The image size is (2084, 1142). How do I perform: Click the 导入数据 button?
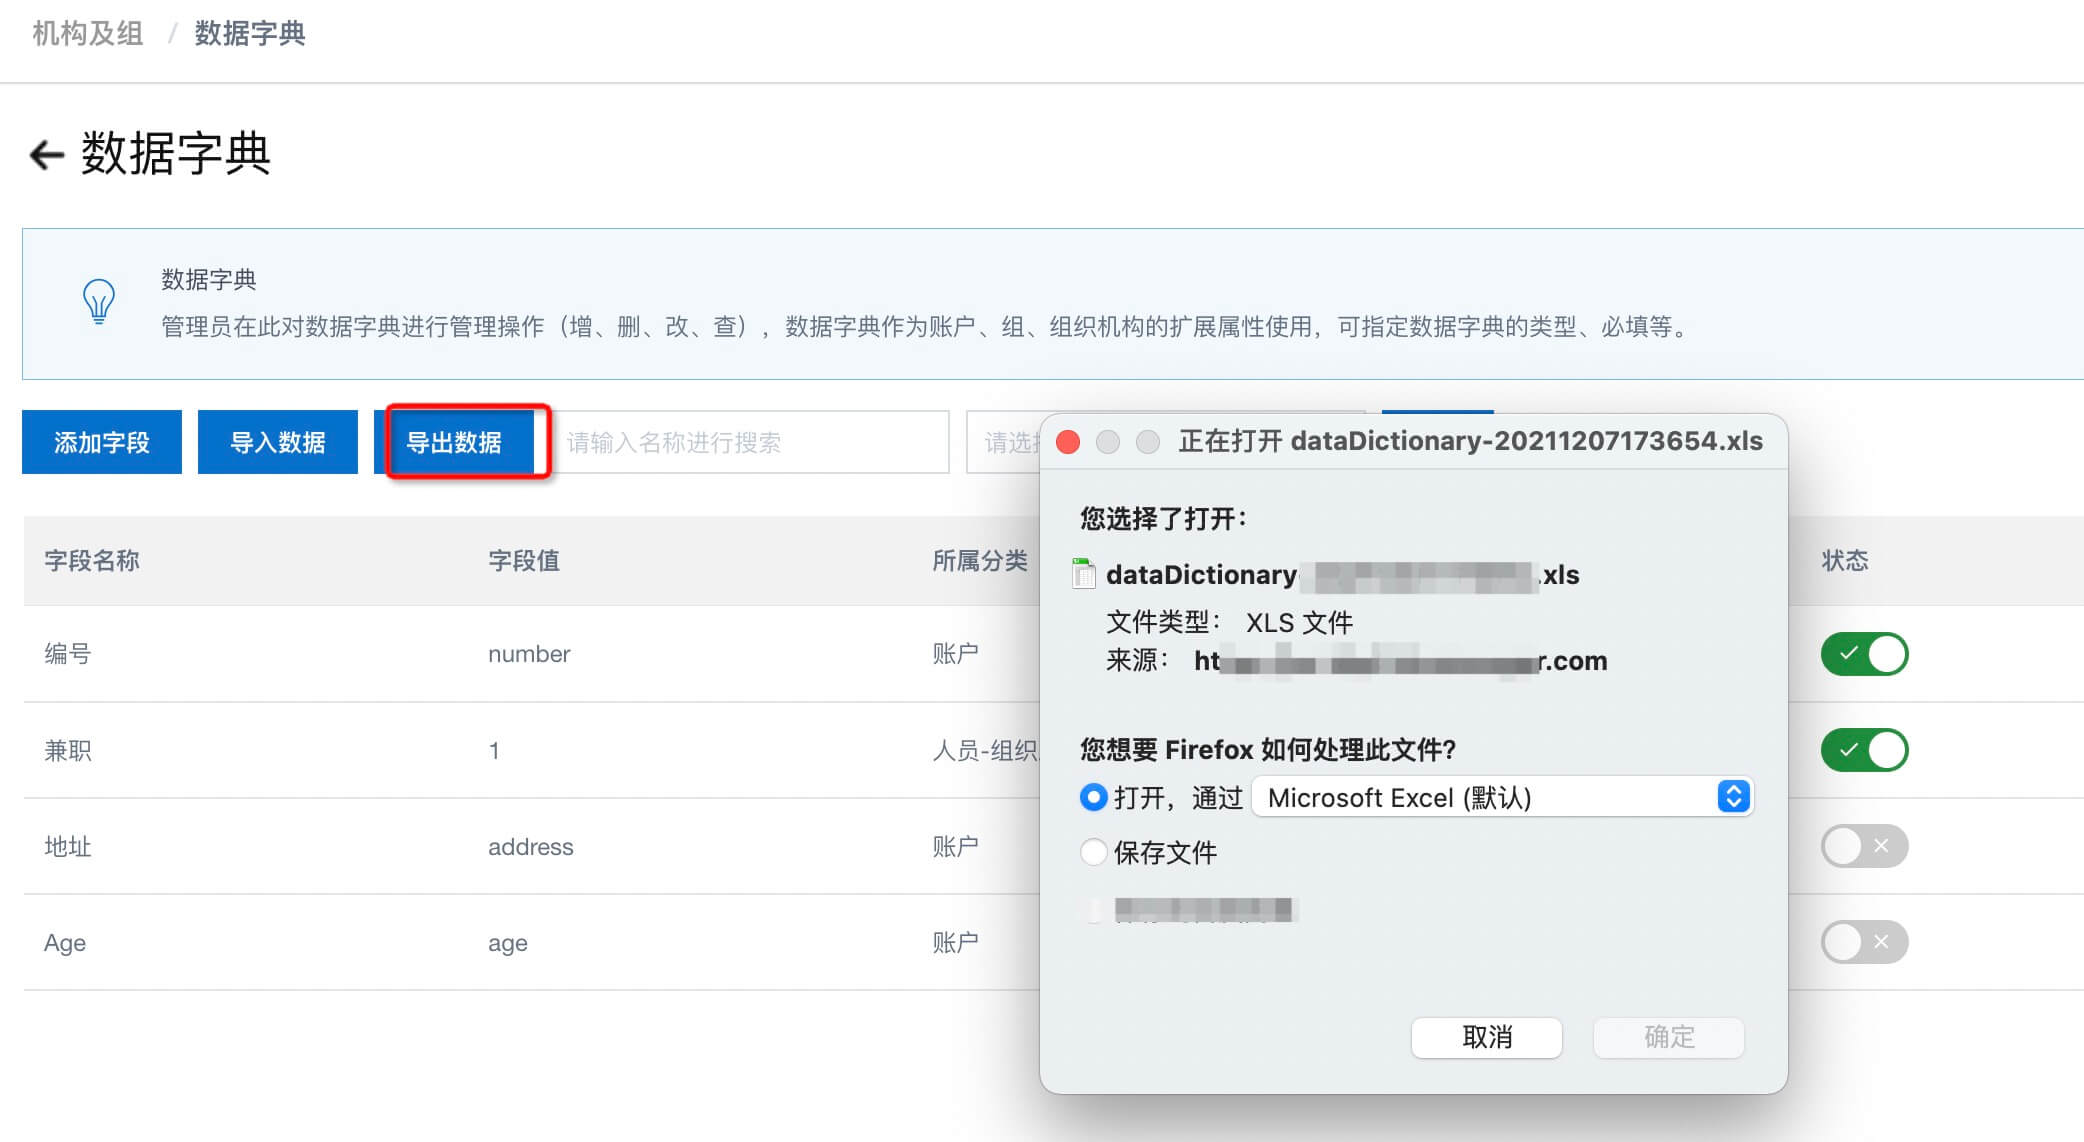coord(278,442)
